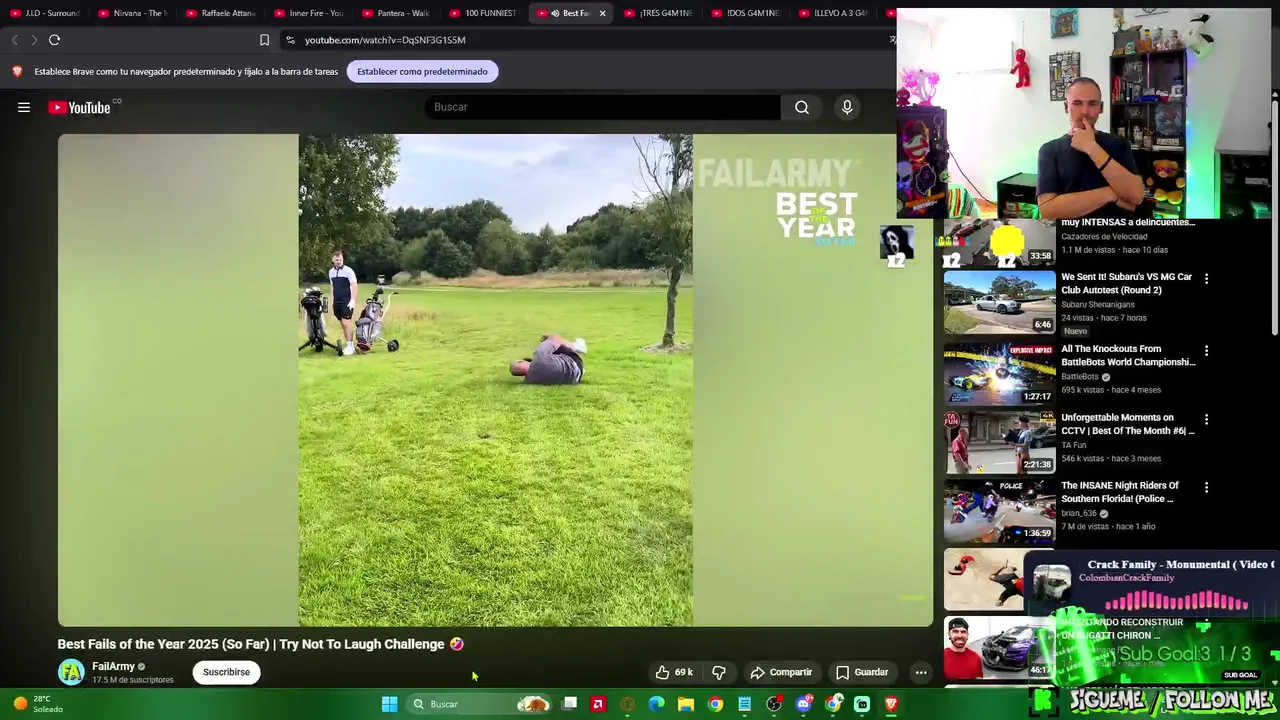Switch to the Inner Fire browser tab
This screenshot has width=1280, height=720.
tap(307, 13)
